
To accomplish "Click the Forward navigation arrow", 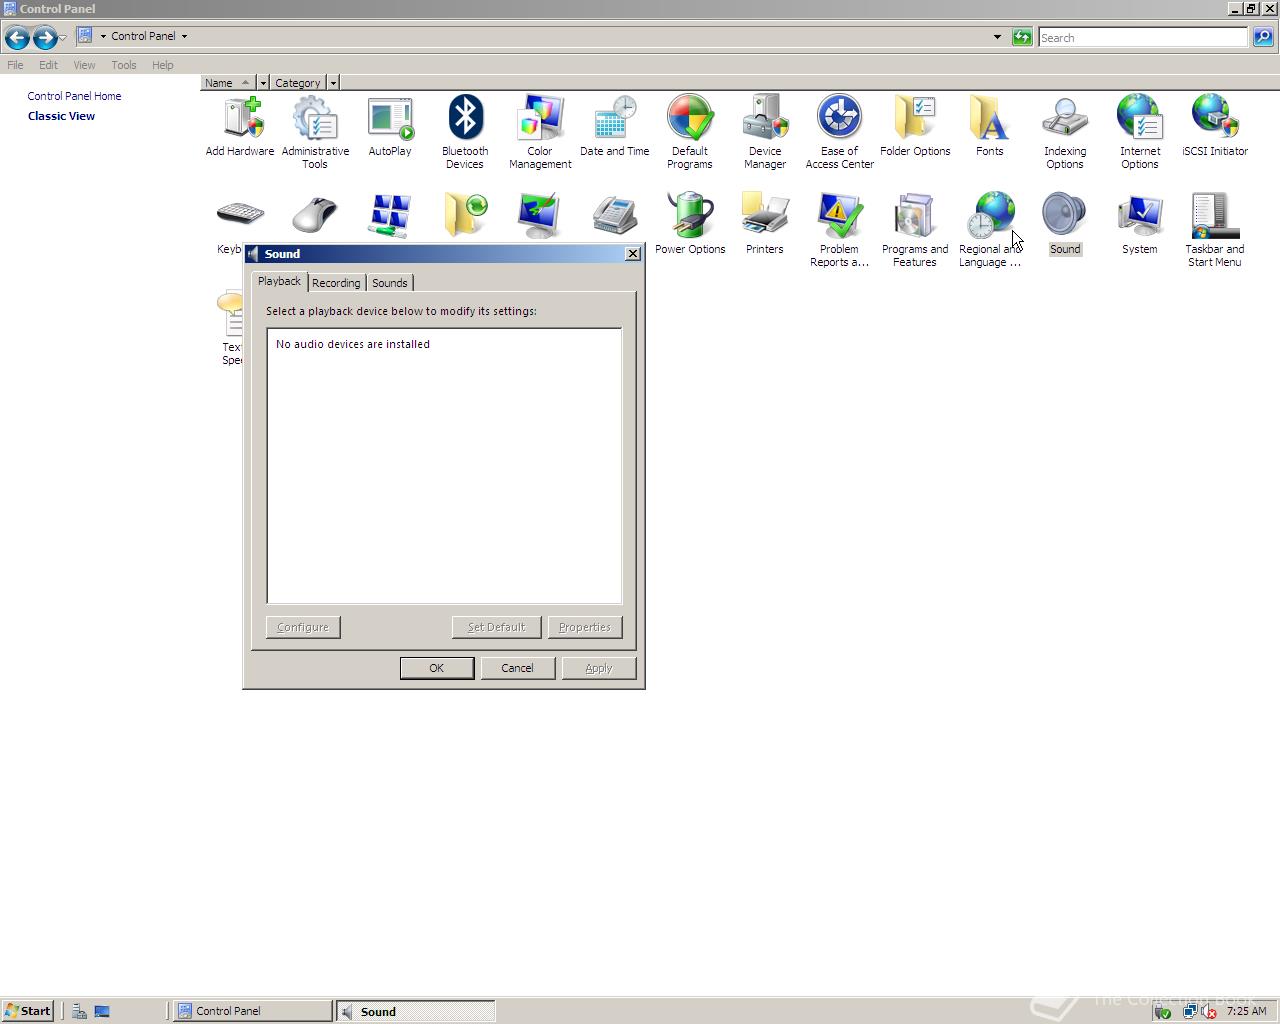I will [44, 37].
